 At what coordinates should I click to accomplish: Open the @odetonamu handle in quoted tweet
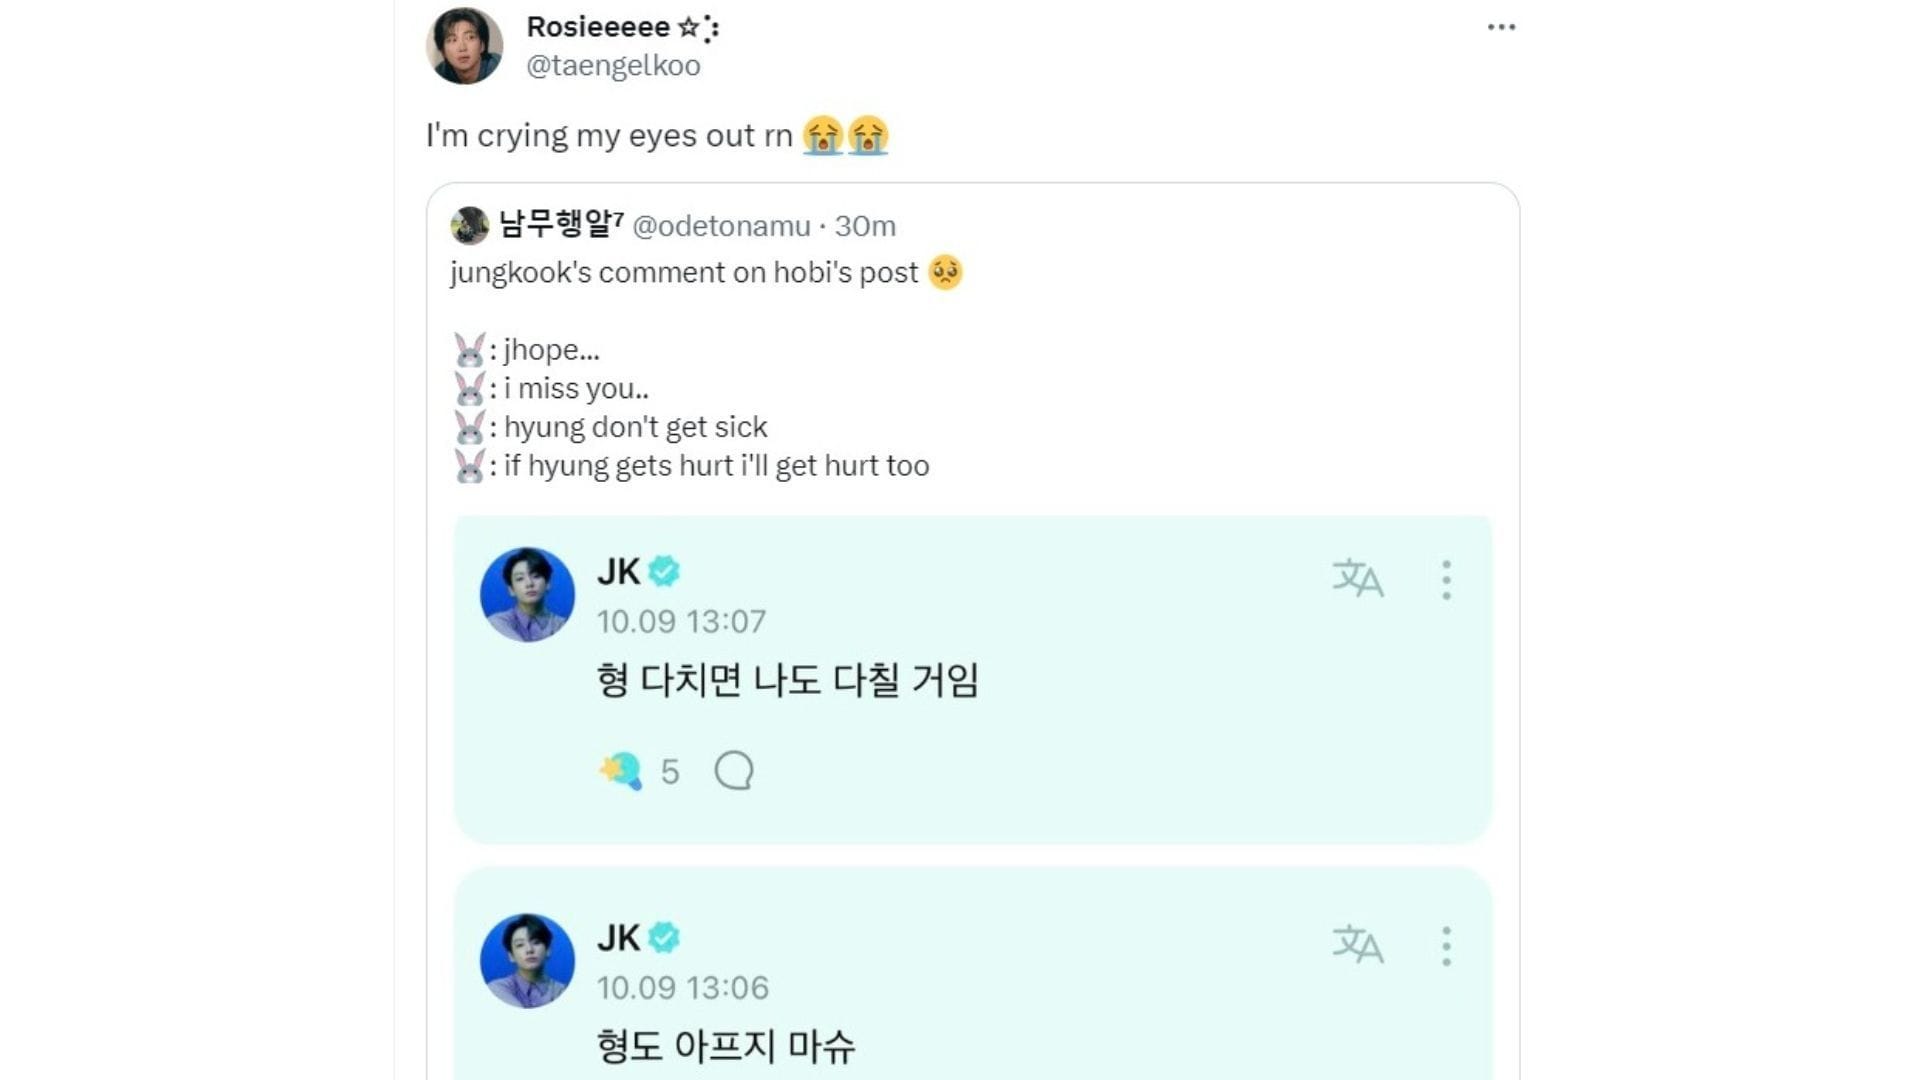point(721,226)
